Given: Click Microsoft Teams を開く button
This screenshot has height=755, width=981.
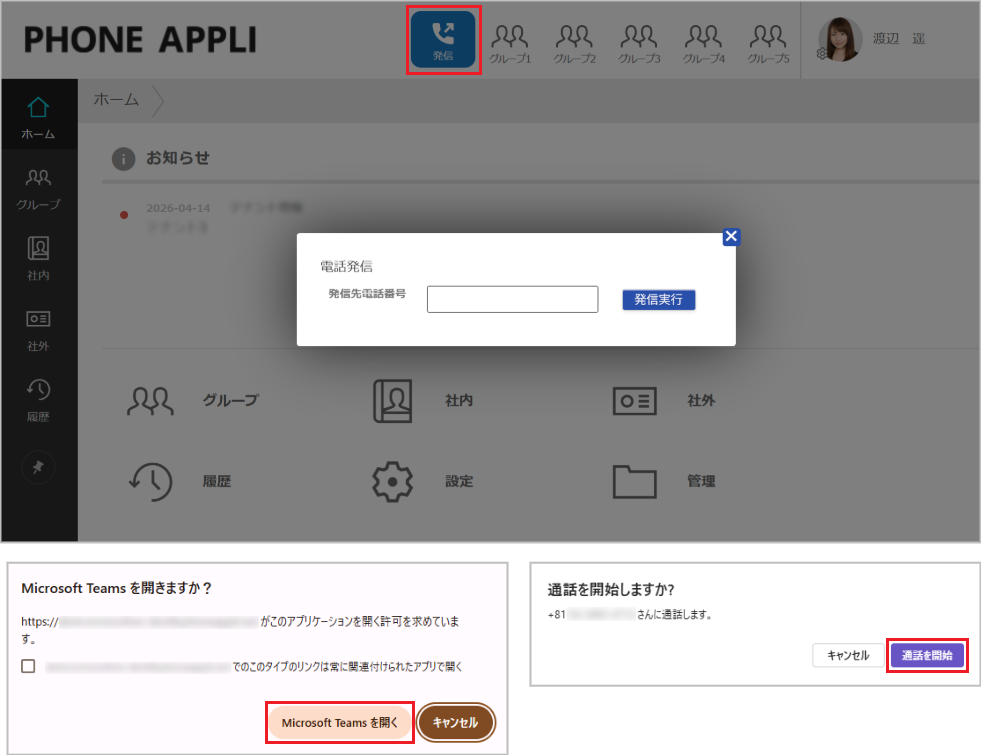Looking at the screenshot, I should 340,722.
